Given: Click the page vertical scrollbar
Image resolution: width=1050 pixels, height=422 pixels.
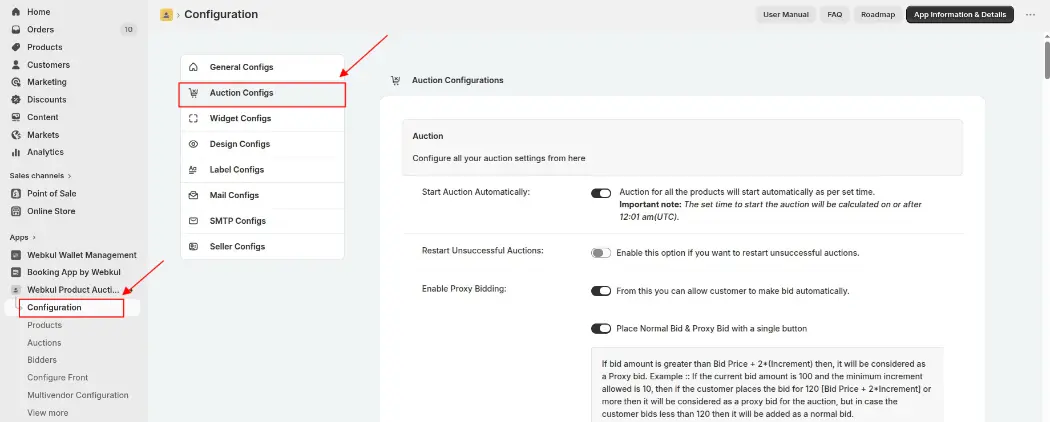Looking at the screenshot, I should pyautogui.click(x=1046, y=60).
